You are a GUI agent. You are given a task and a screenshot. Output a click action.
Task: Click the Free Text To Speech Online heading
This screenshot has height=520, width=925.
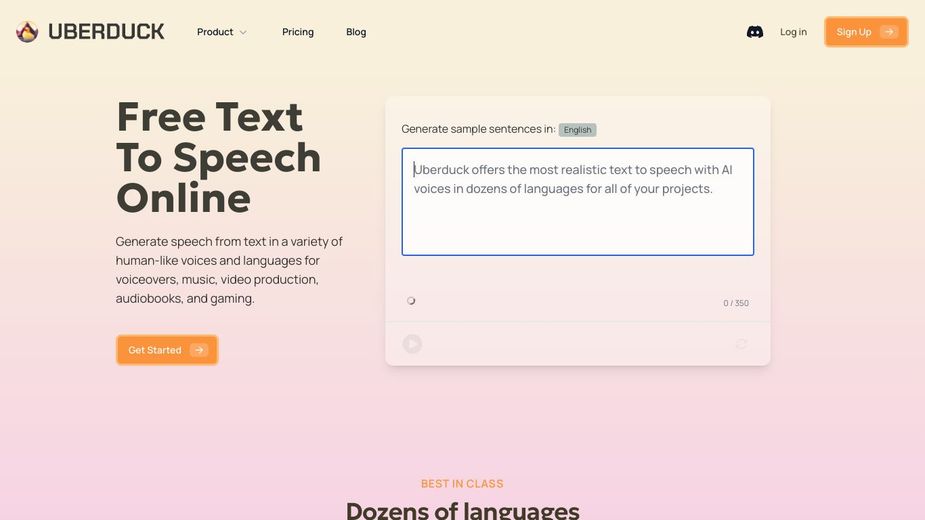coord(218,157)
